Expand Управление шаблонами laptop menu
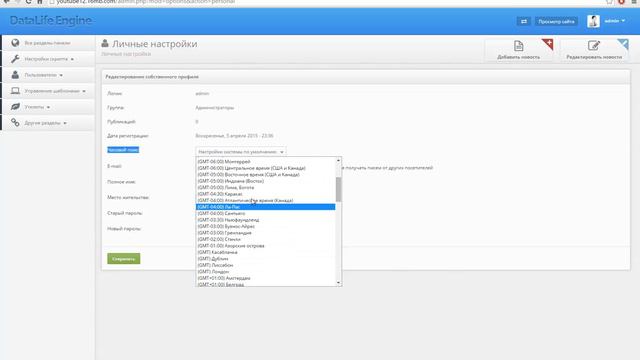The image size is (640, 360). point(48,91)
